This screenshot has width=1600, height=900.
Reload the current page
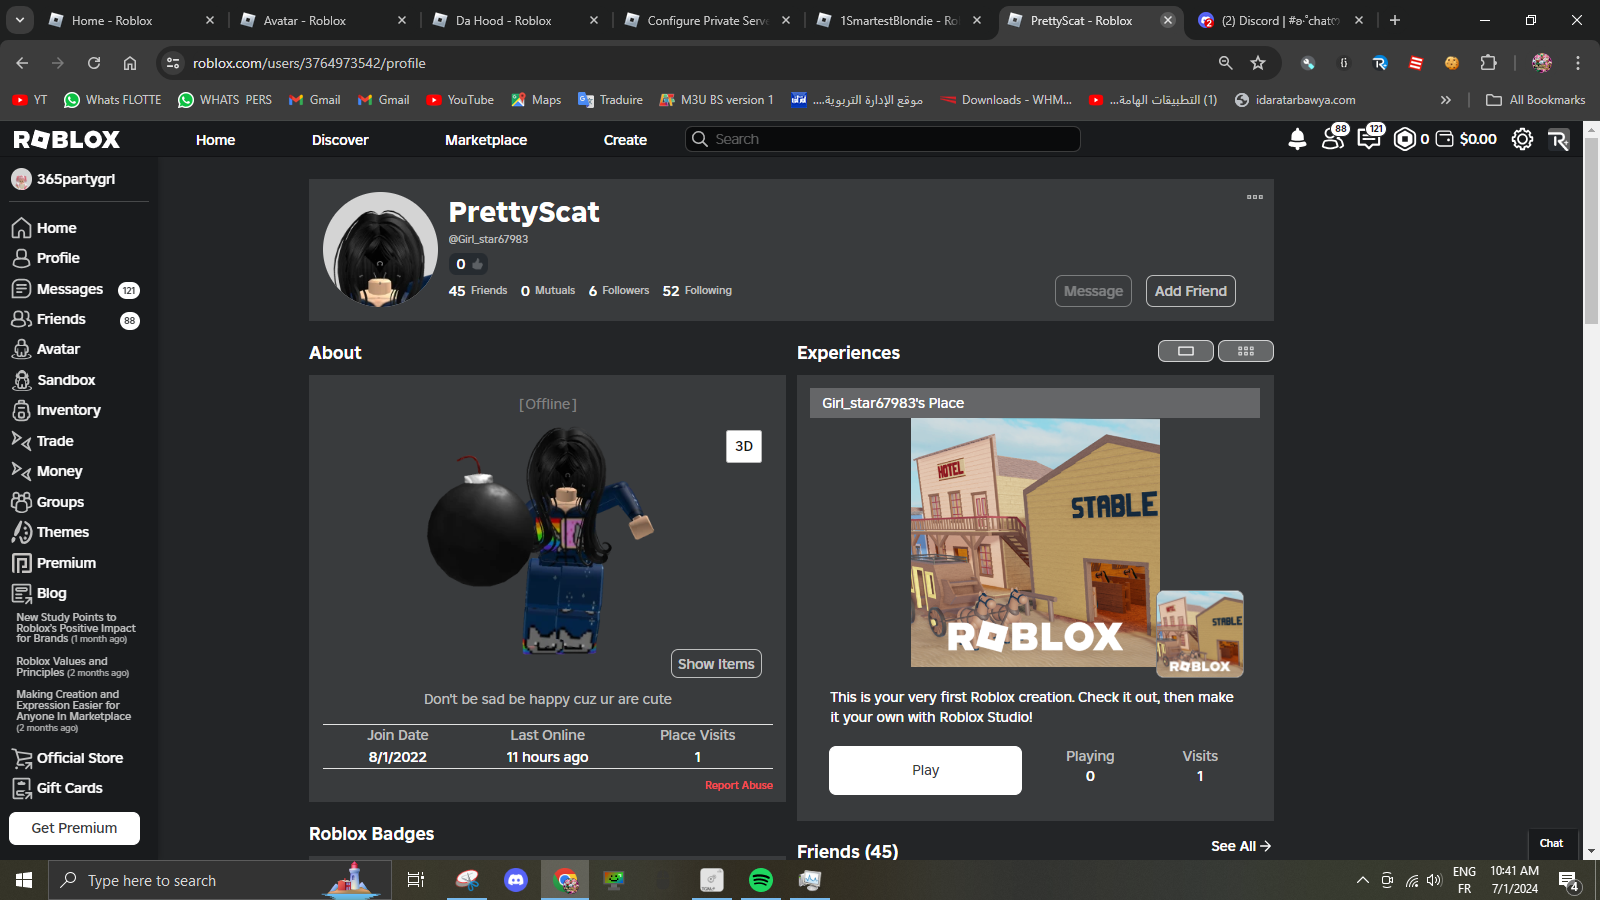pos(94,63)
